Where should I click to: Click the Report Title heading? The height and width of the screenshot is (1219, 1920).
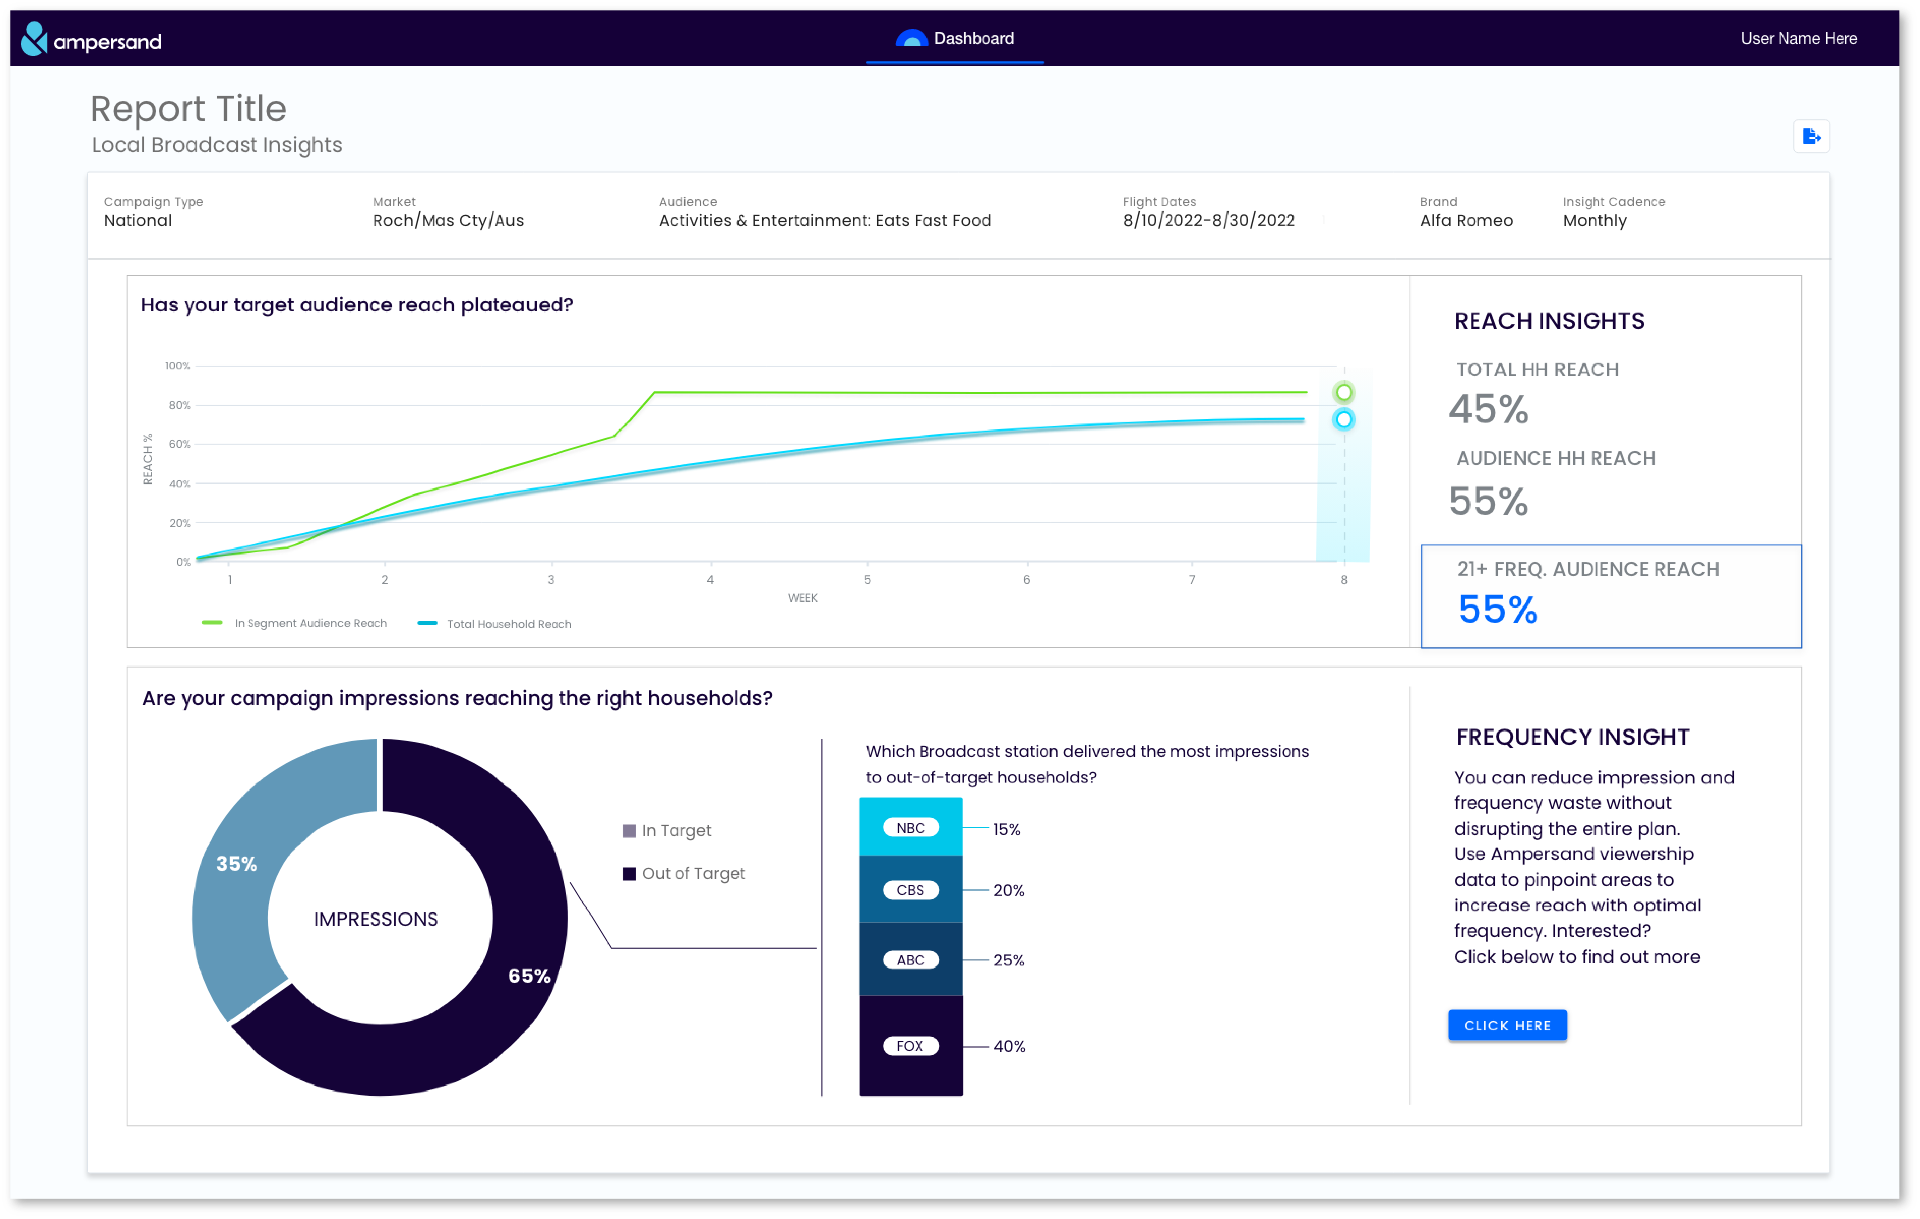click(189, 109)
